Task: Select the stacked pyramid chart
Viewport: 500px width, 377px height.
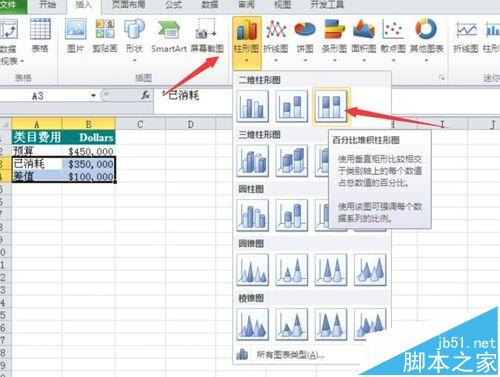Action: (292, 324)
